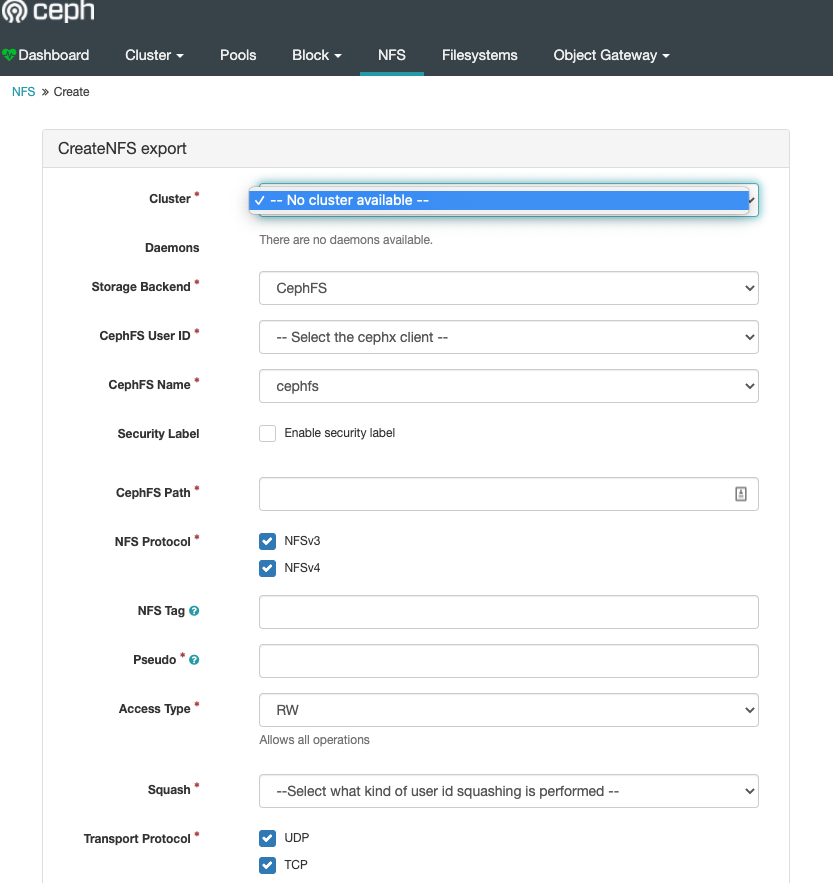Open the Squash dropdown
The height and width of the screenshot is (883, 833).
coord(509,791)
